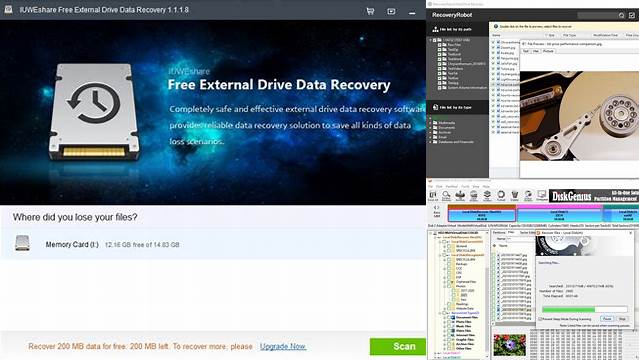Switch to Picture tab in RecoveryRobot preview
This screenshot has height=360, width=639.
548,51
